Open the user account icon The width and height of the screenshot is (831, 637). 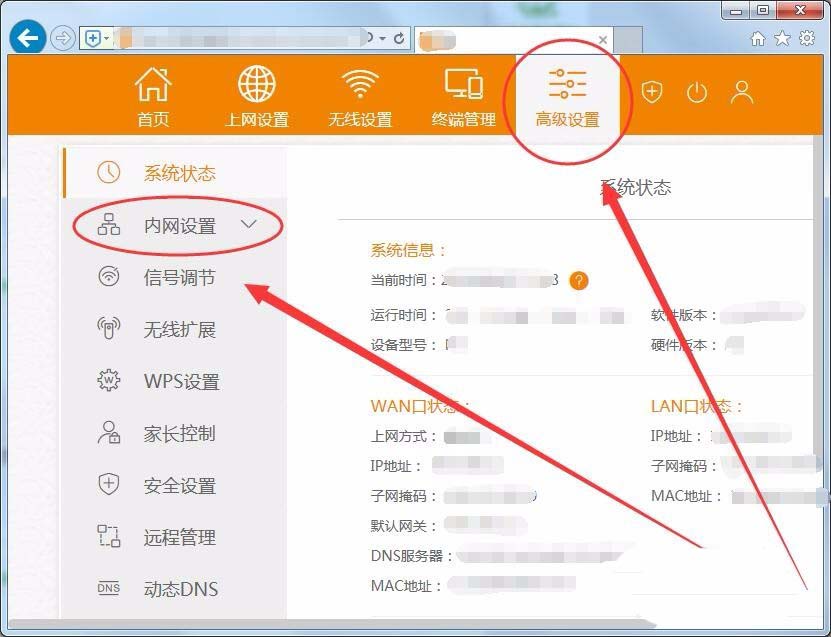coord(742,92)
